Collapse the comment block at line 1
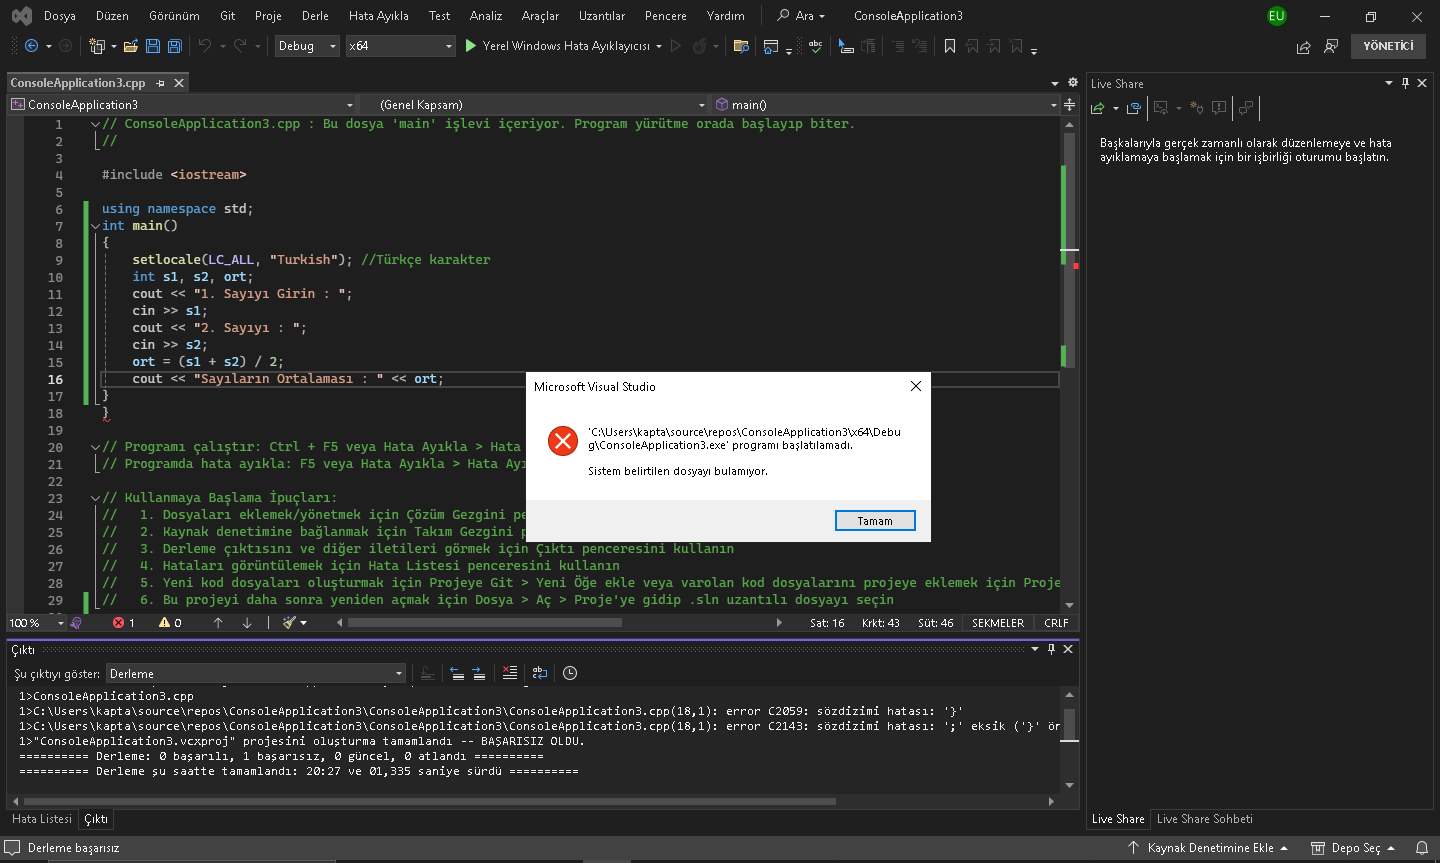This screenshot has height=863, width=1440. coord(95,124)
